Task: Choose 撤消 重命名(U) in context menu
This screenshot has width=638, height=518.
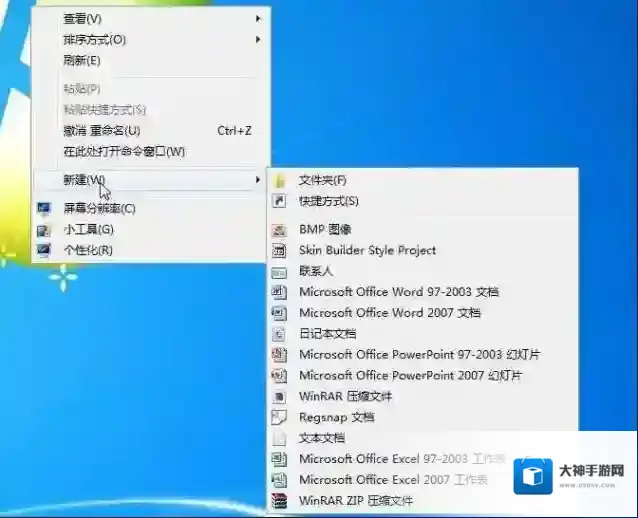Action: point(151,131)
